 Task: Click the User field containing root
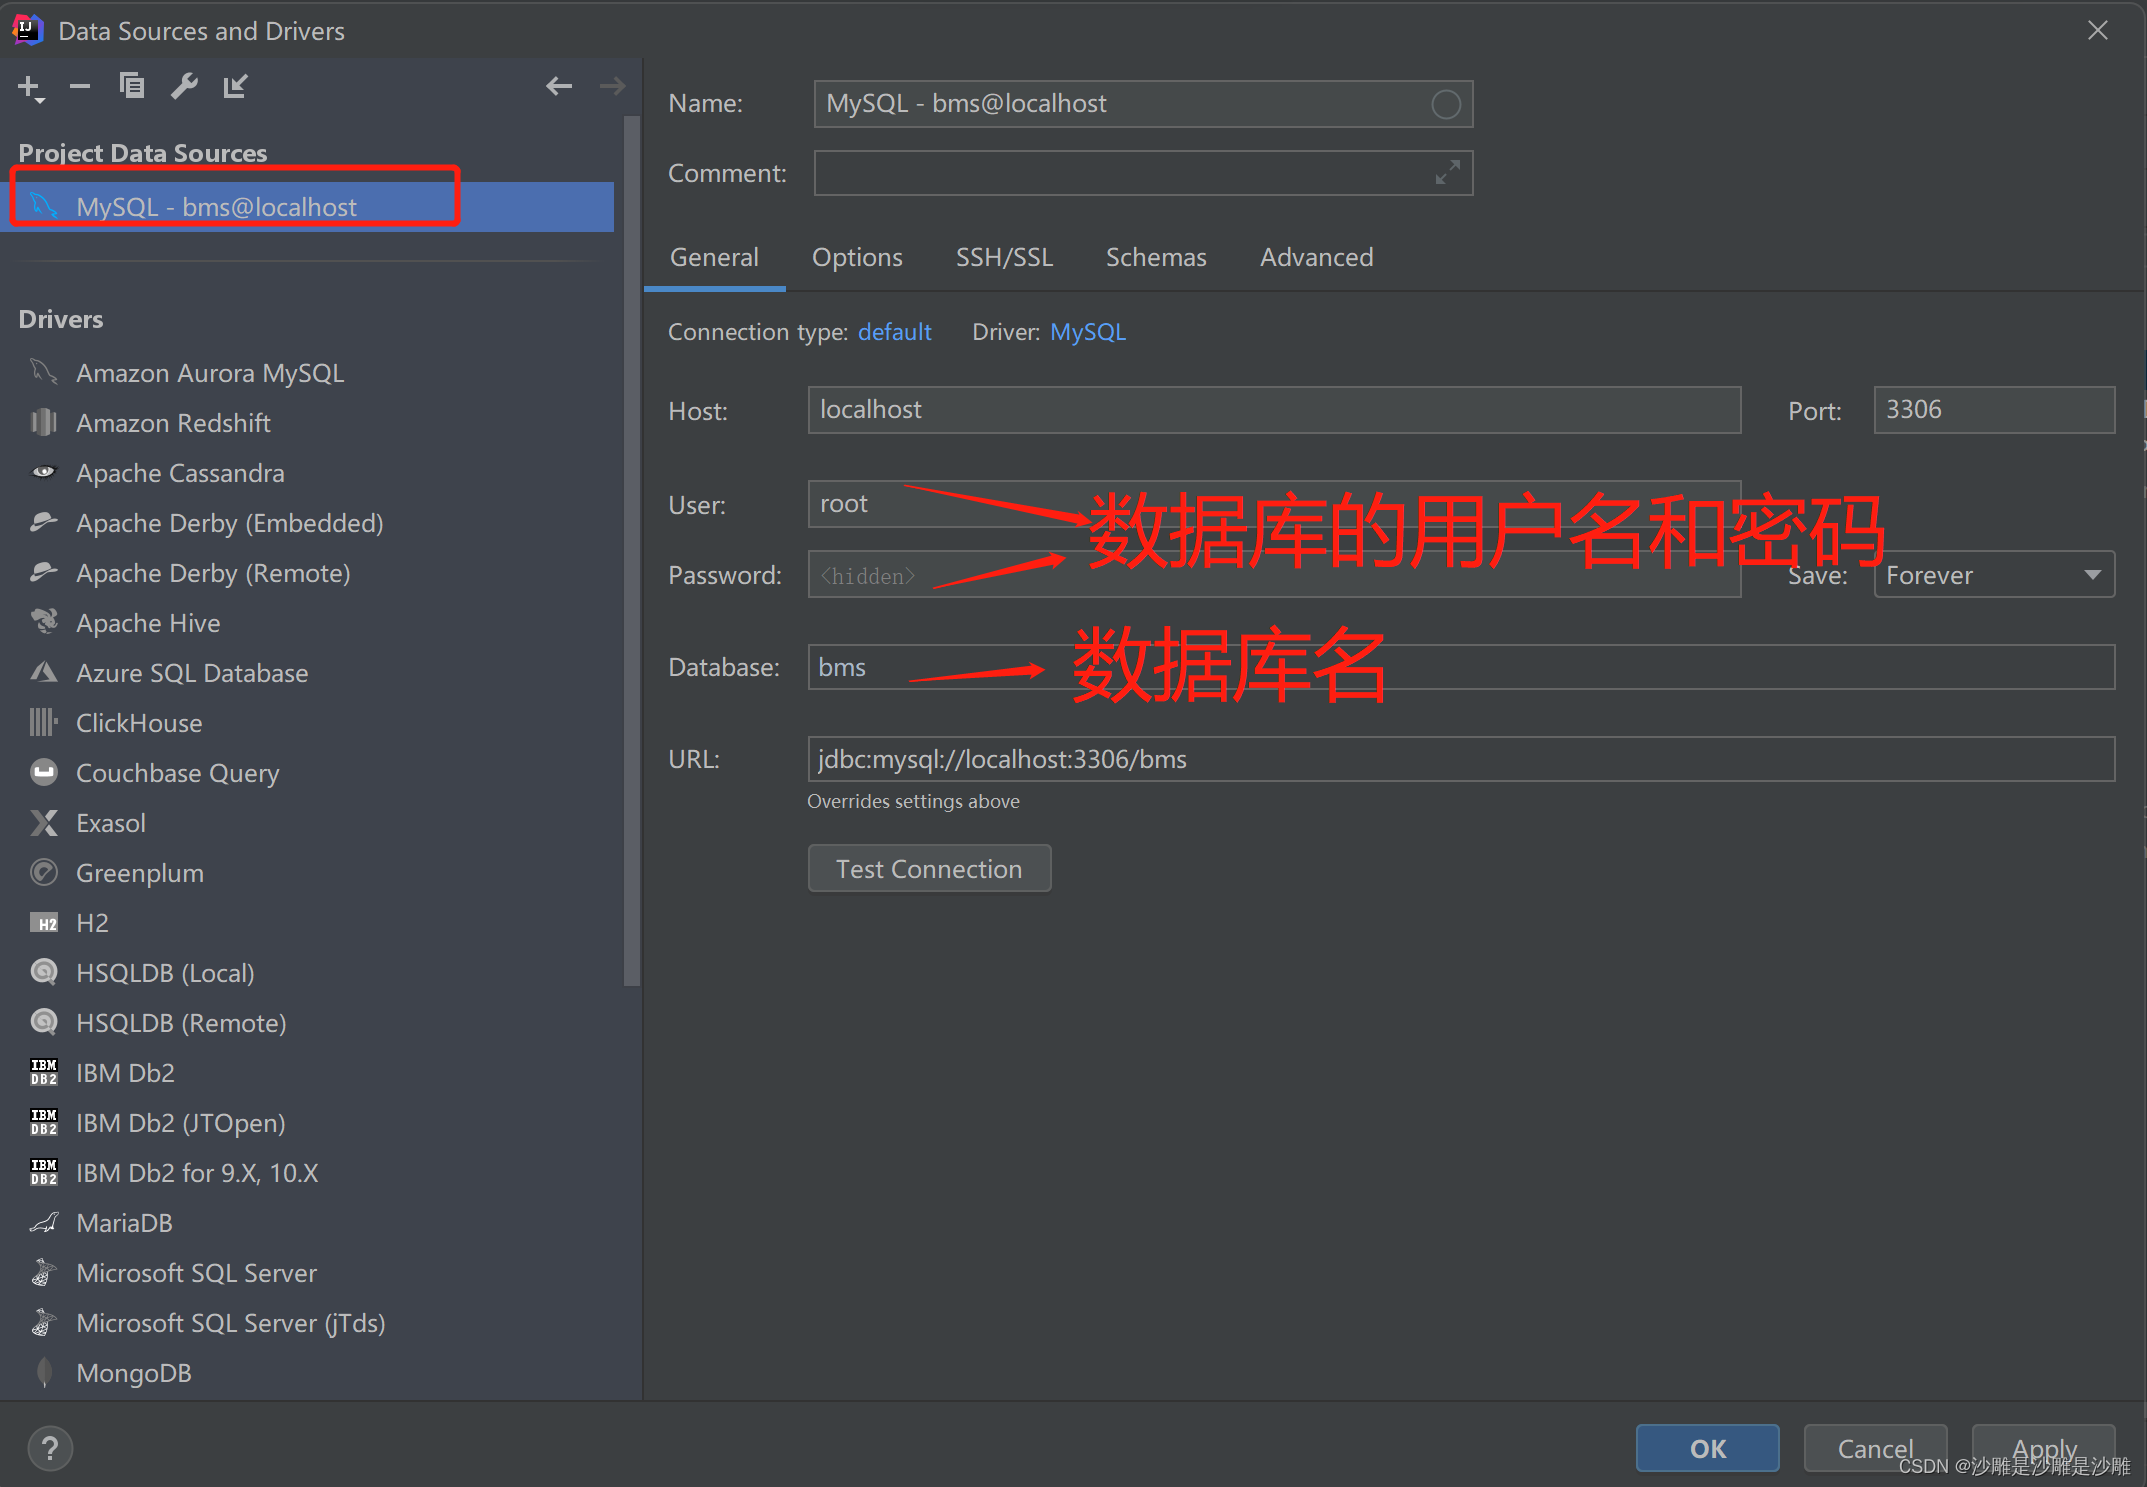coord(1274,504)
